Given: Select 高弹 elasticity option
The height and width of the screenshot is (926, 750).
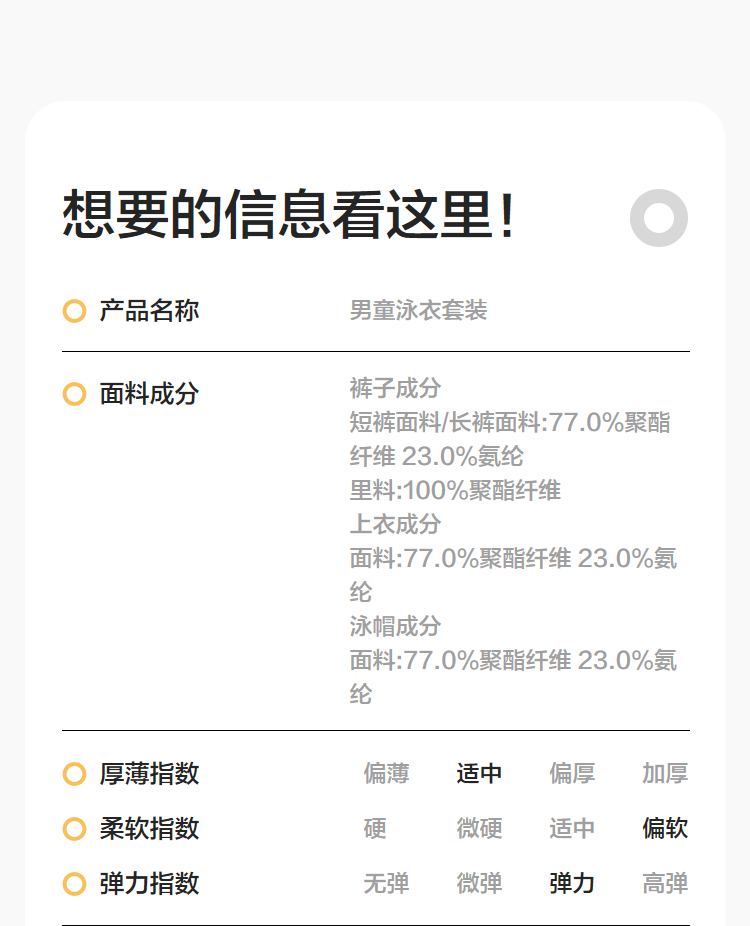Looking at the screenshot, I should (x=665, y=884).
